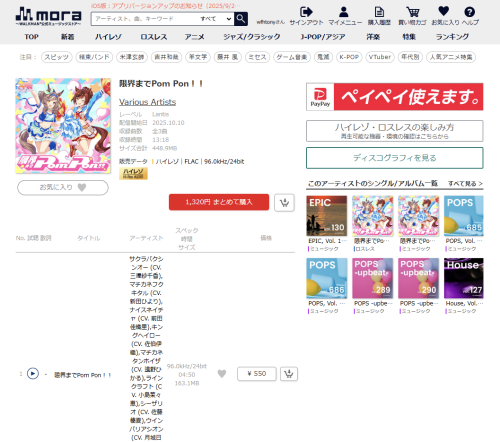Click the スピッツ tag

[x=56, y=57]
